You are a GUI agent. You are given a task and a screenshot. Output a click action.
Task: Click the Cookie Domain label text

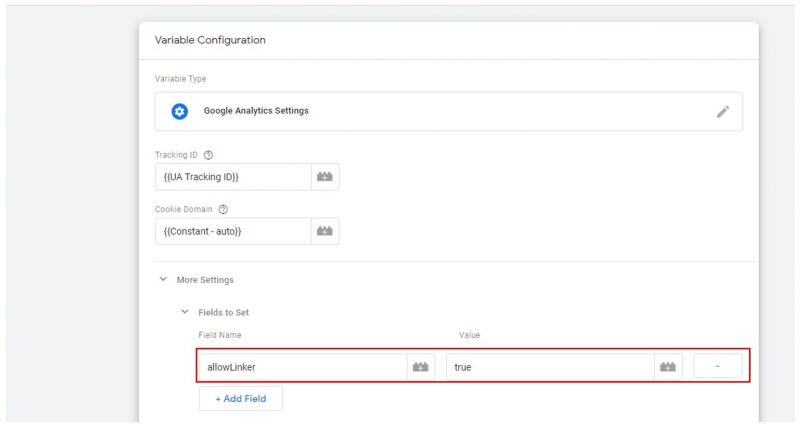click(184, 210)
